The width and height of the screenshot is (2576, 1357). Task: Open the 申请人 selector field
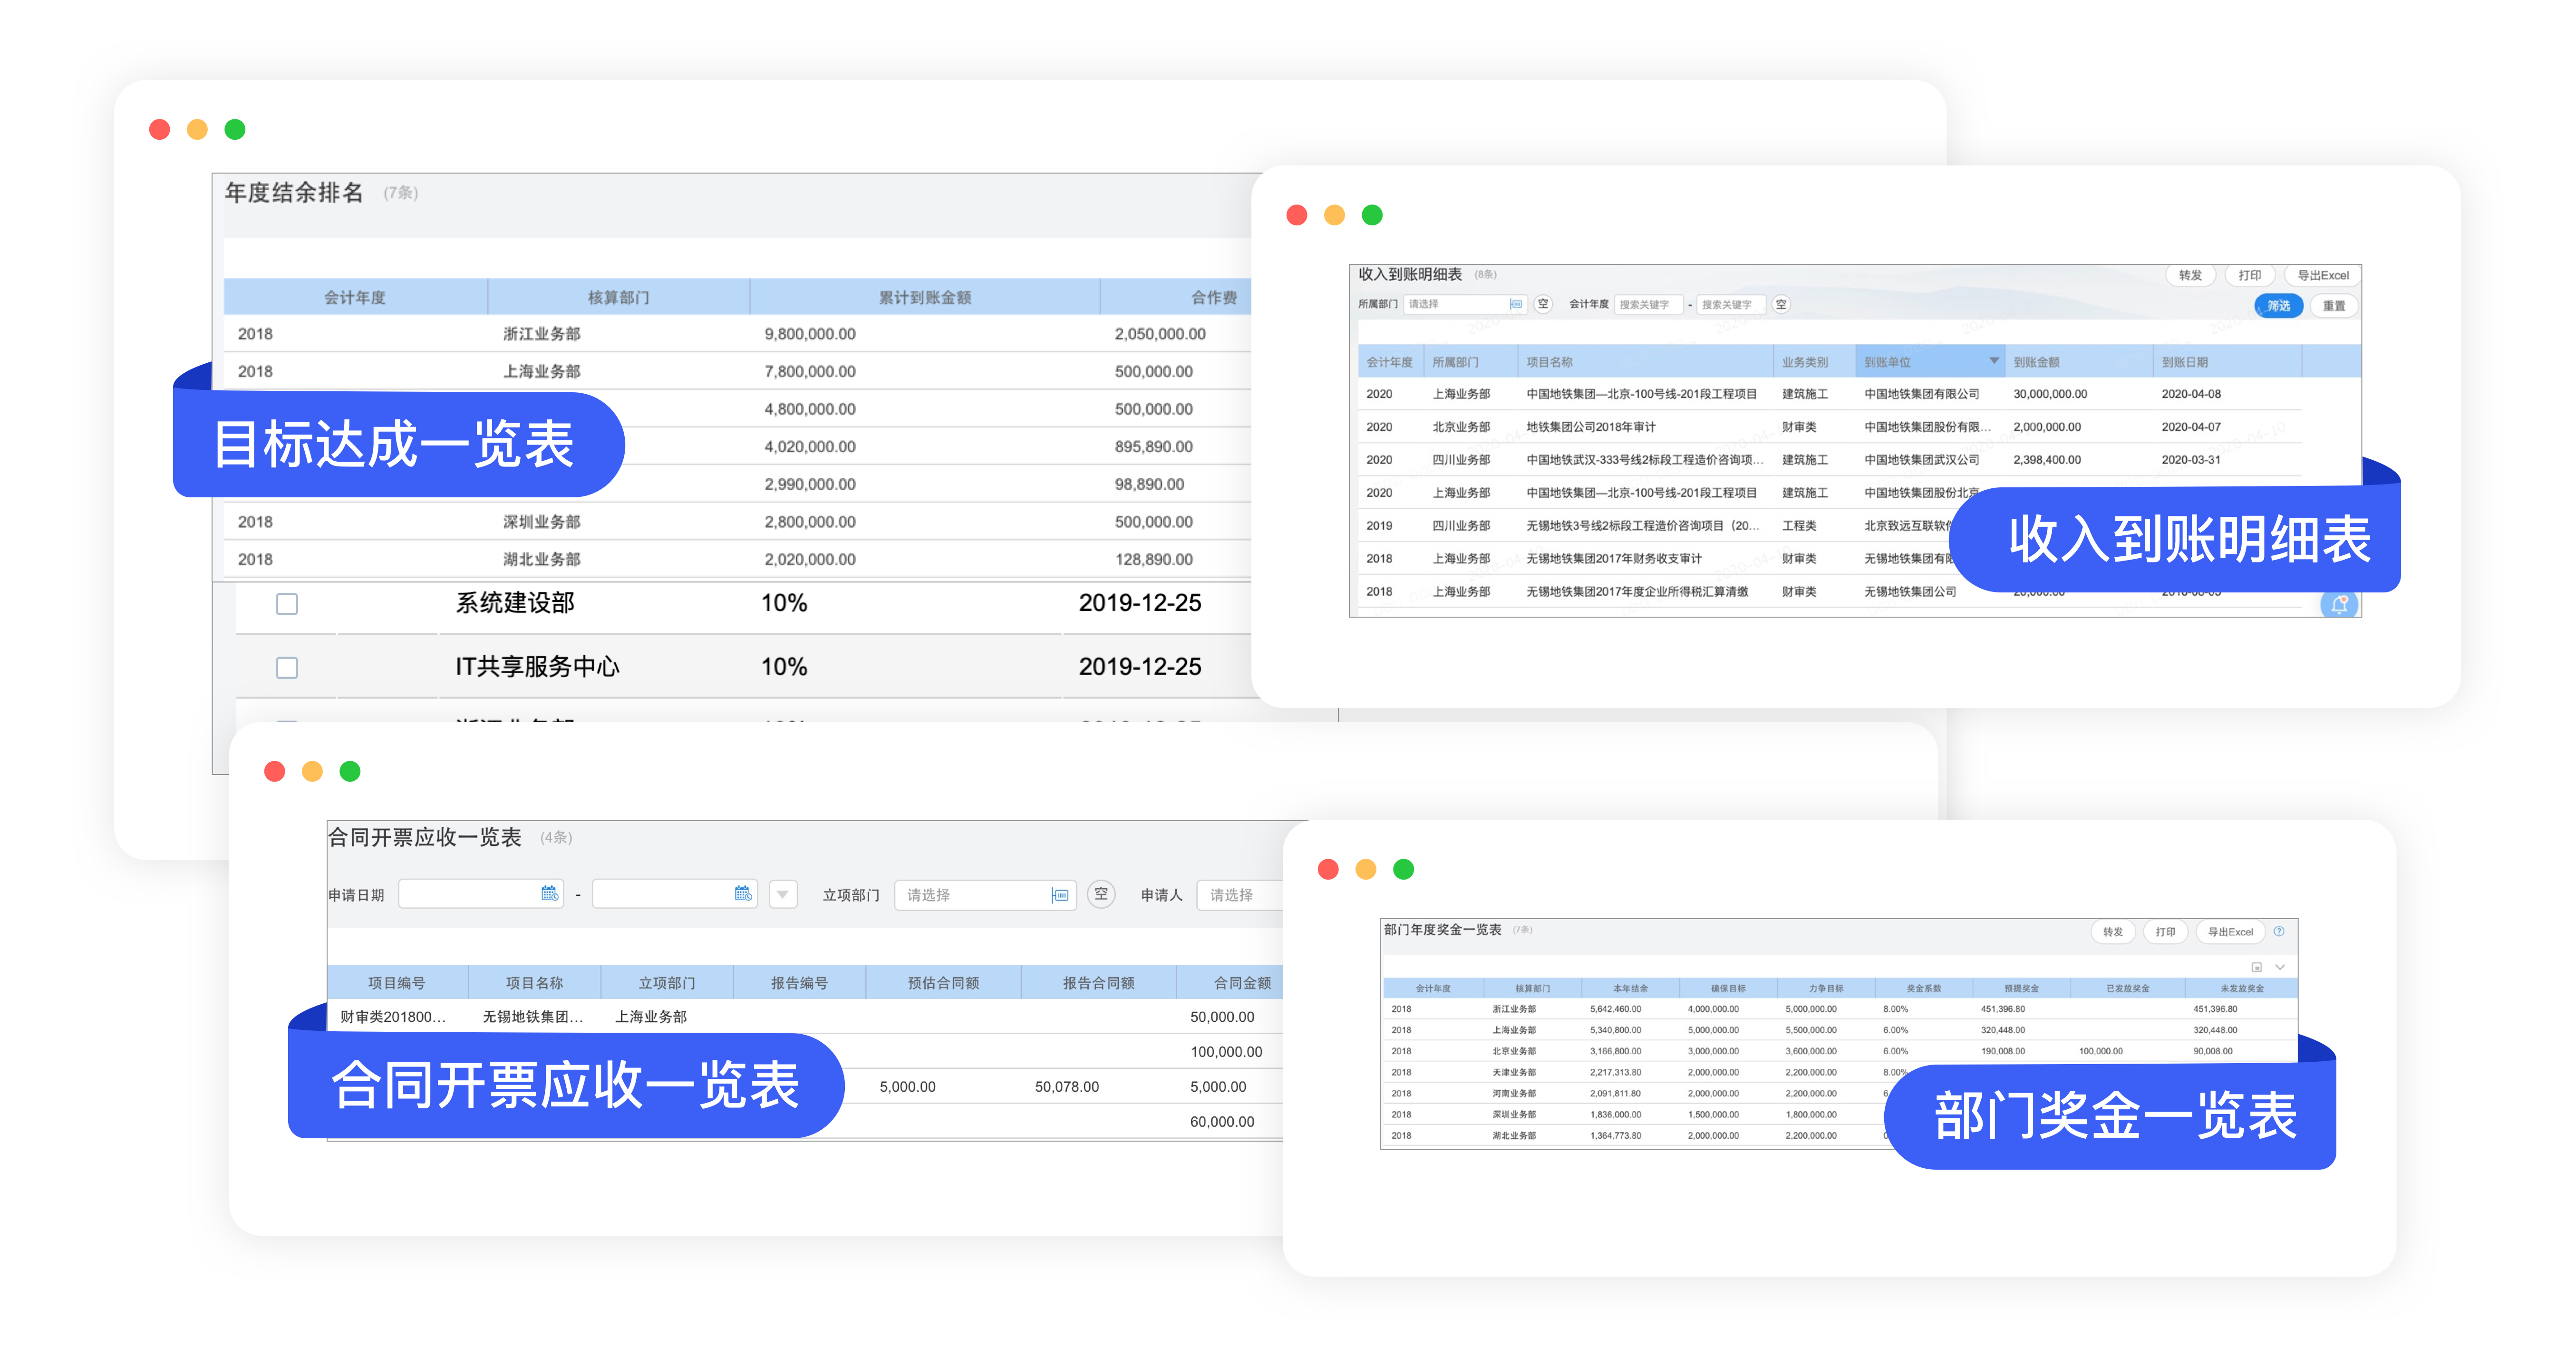tap(1240, 895)
